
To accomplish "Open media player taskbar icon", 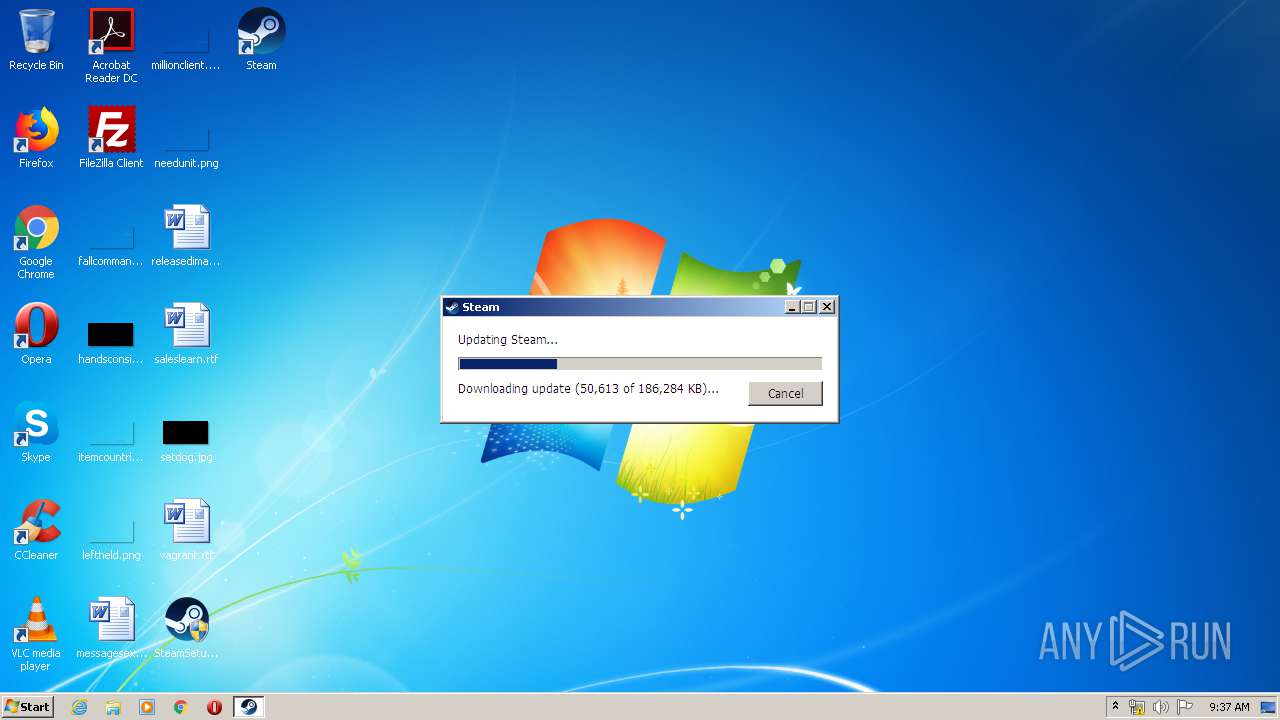I will point(147,707).
